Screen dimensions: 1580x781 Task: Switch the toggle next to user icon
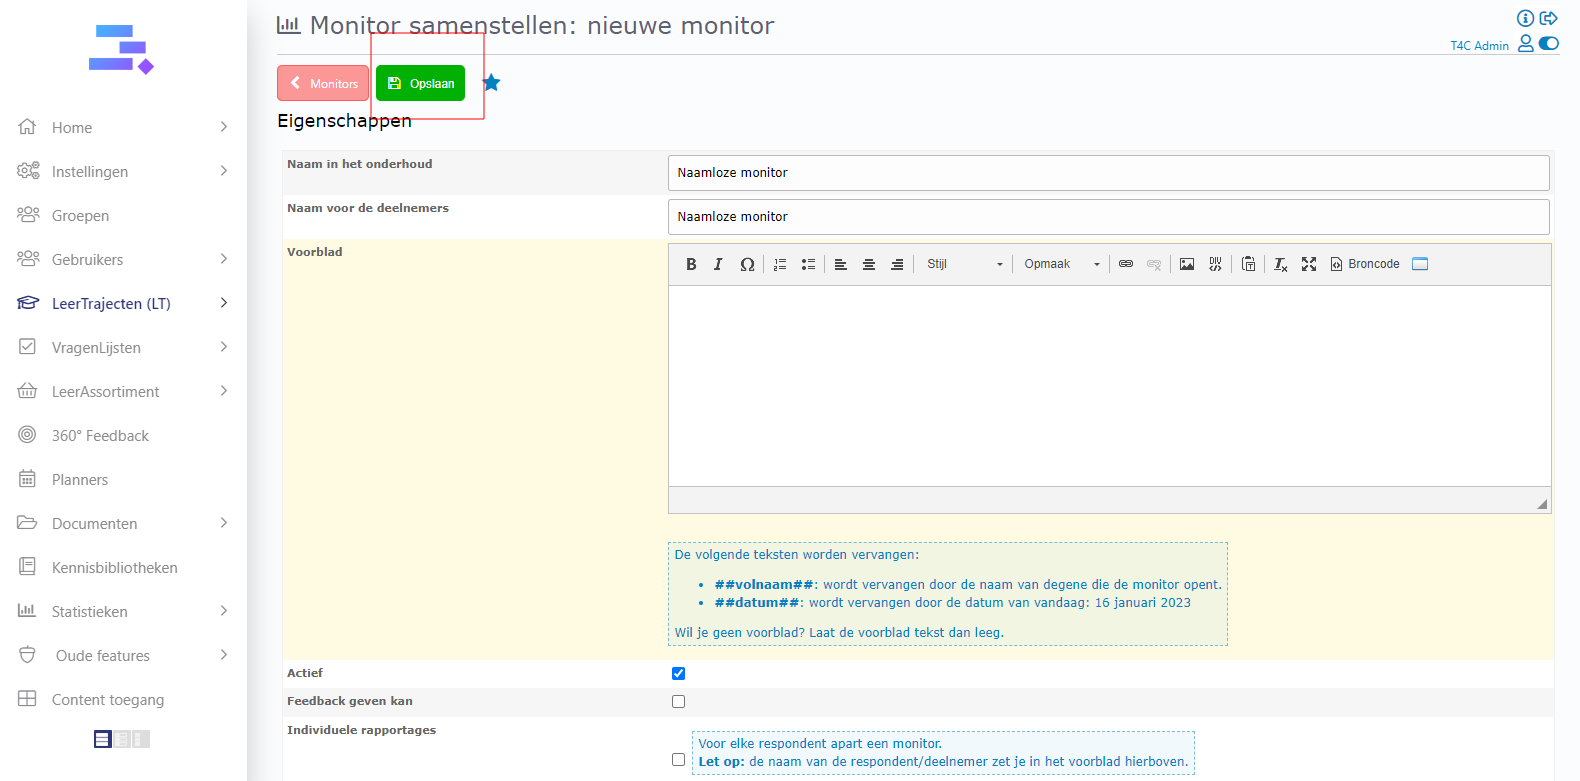1549,43
